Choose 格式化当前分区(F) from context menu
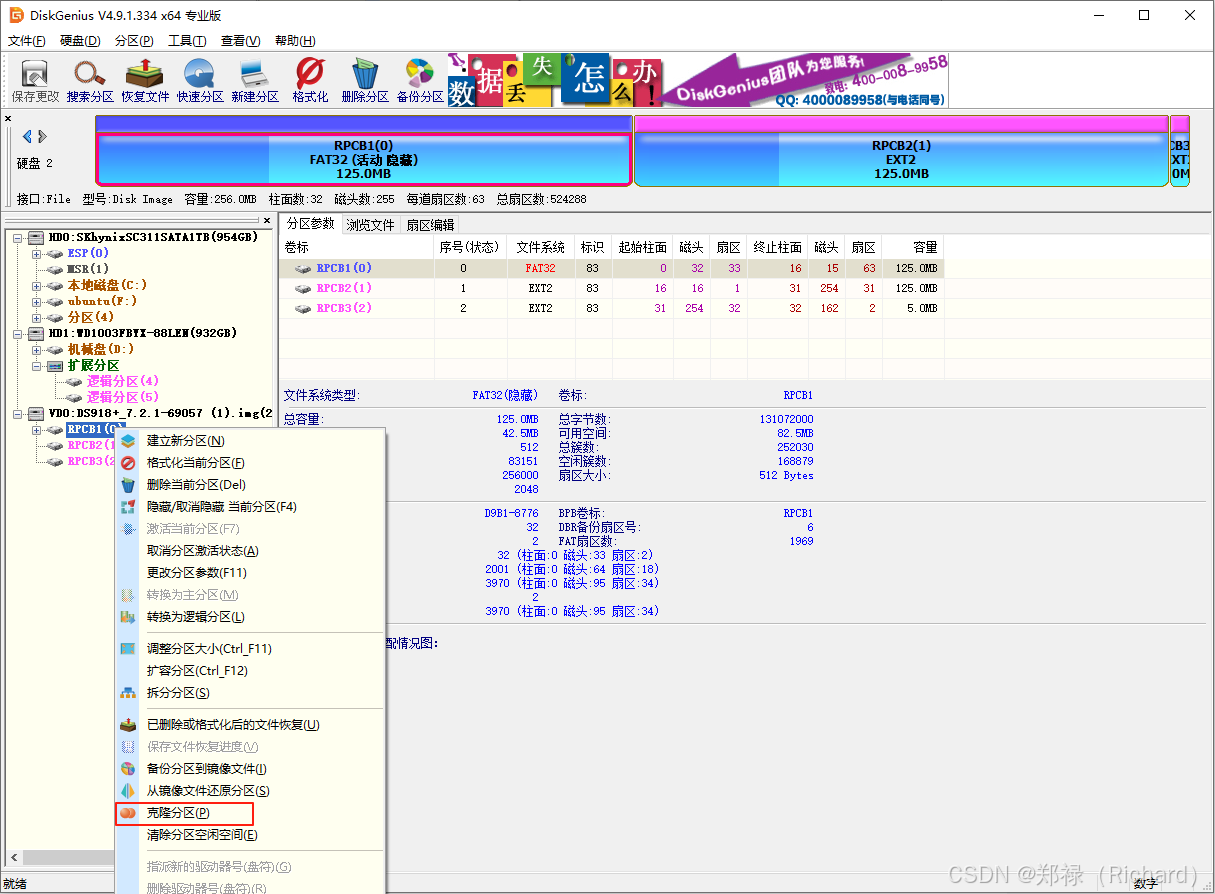 (250, 462)
